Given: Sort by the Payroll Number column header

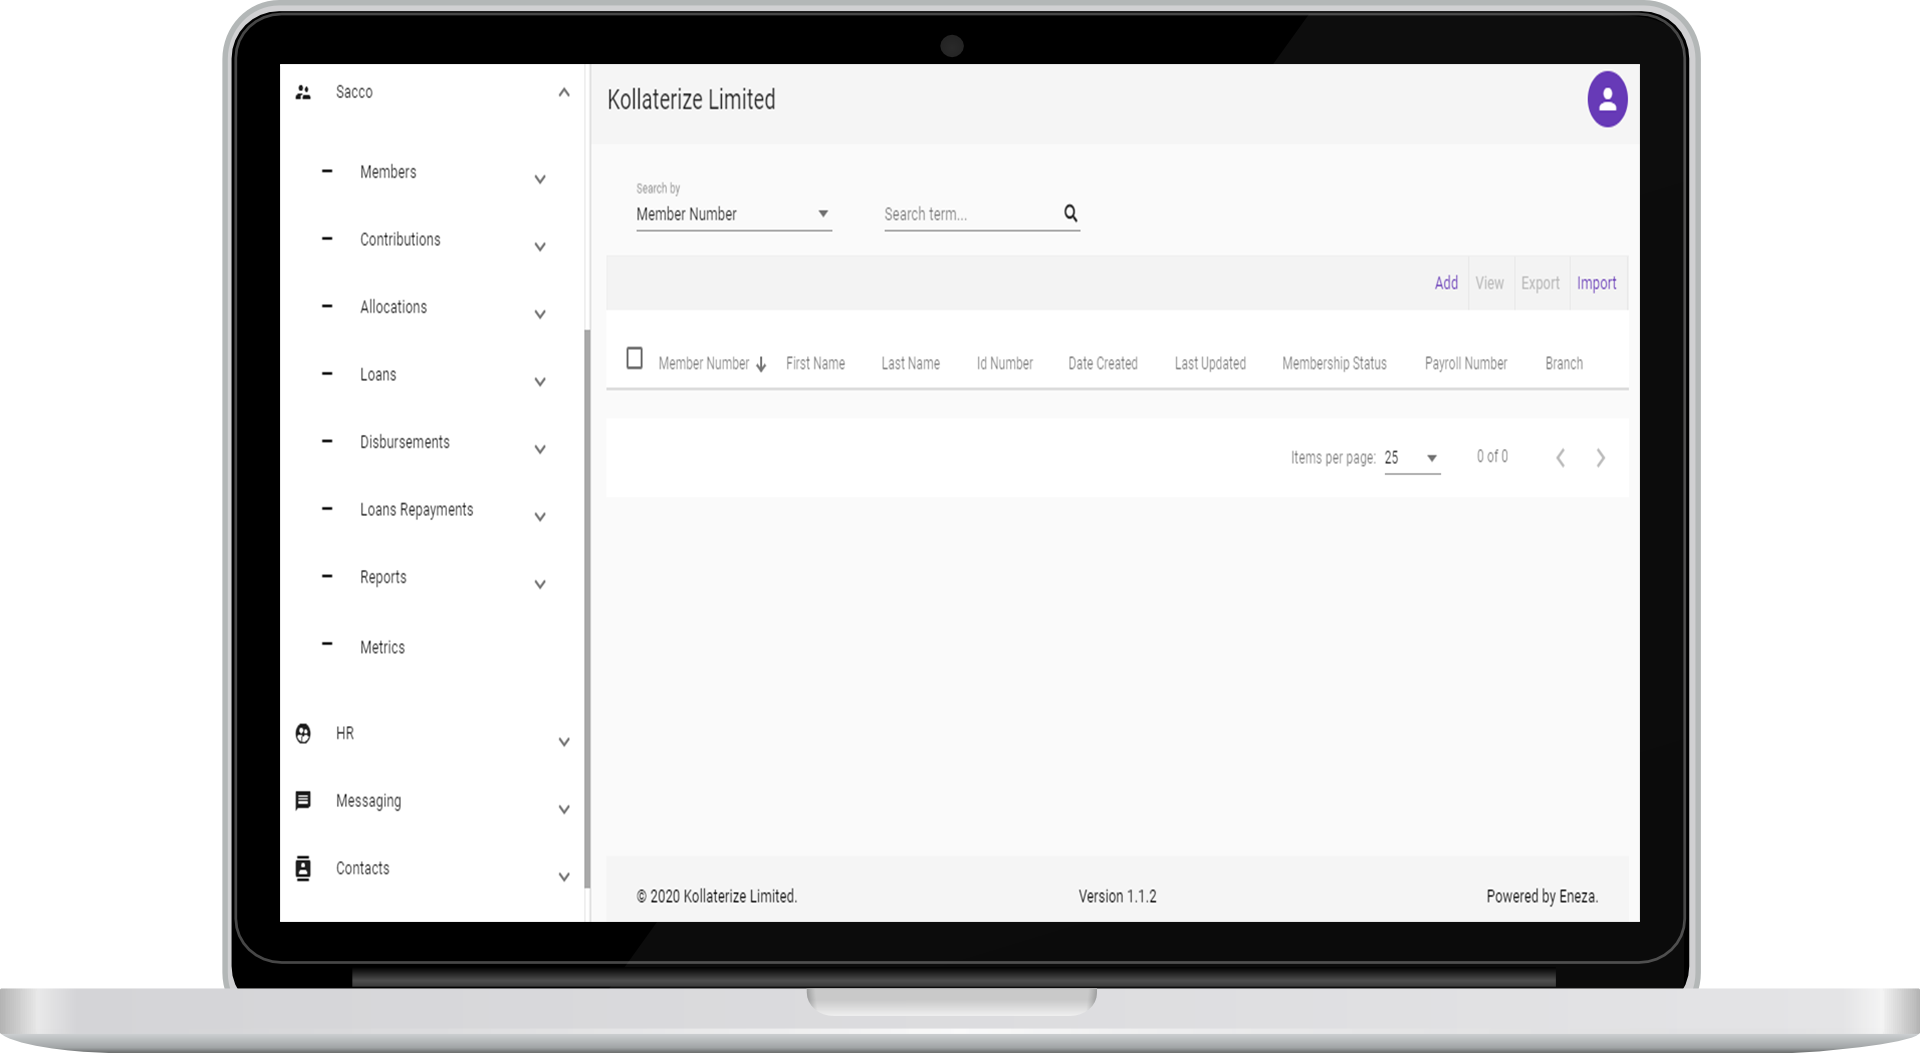Looking at the screenshot, I should pos(1466,364).
